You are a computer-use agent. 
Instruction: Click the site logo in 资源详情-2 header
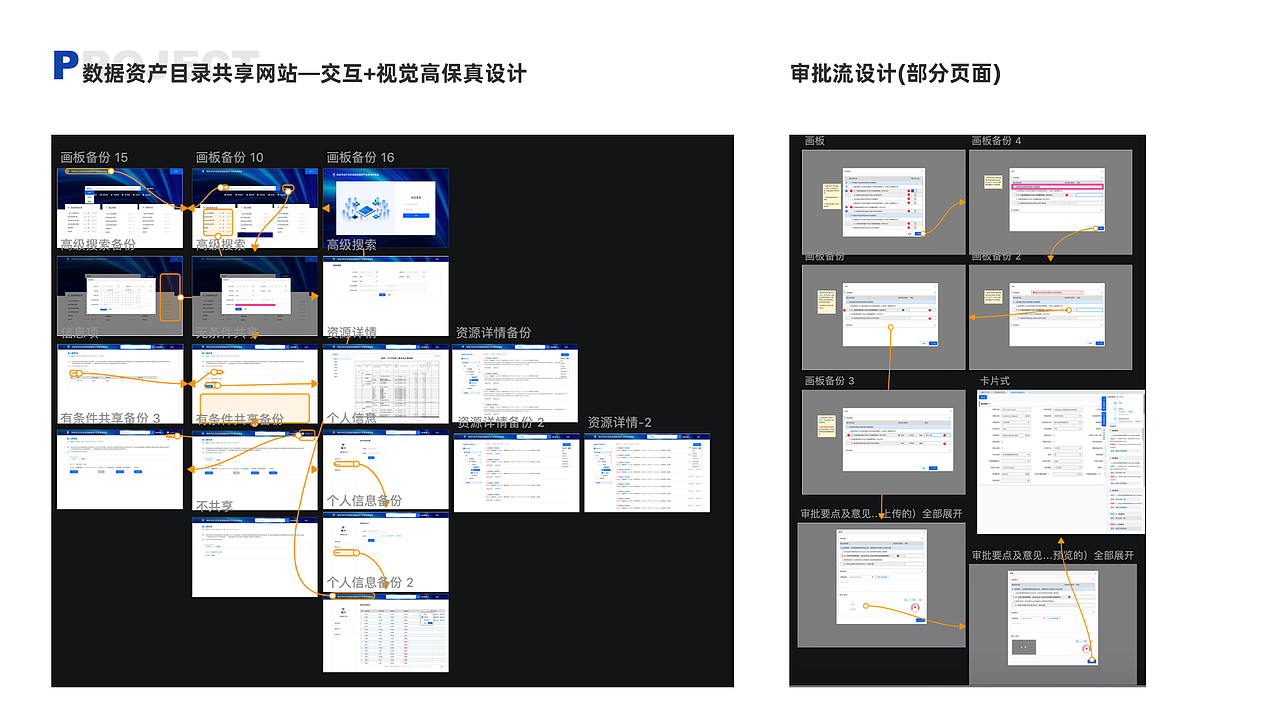click(x=595, y=436)
